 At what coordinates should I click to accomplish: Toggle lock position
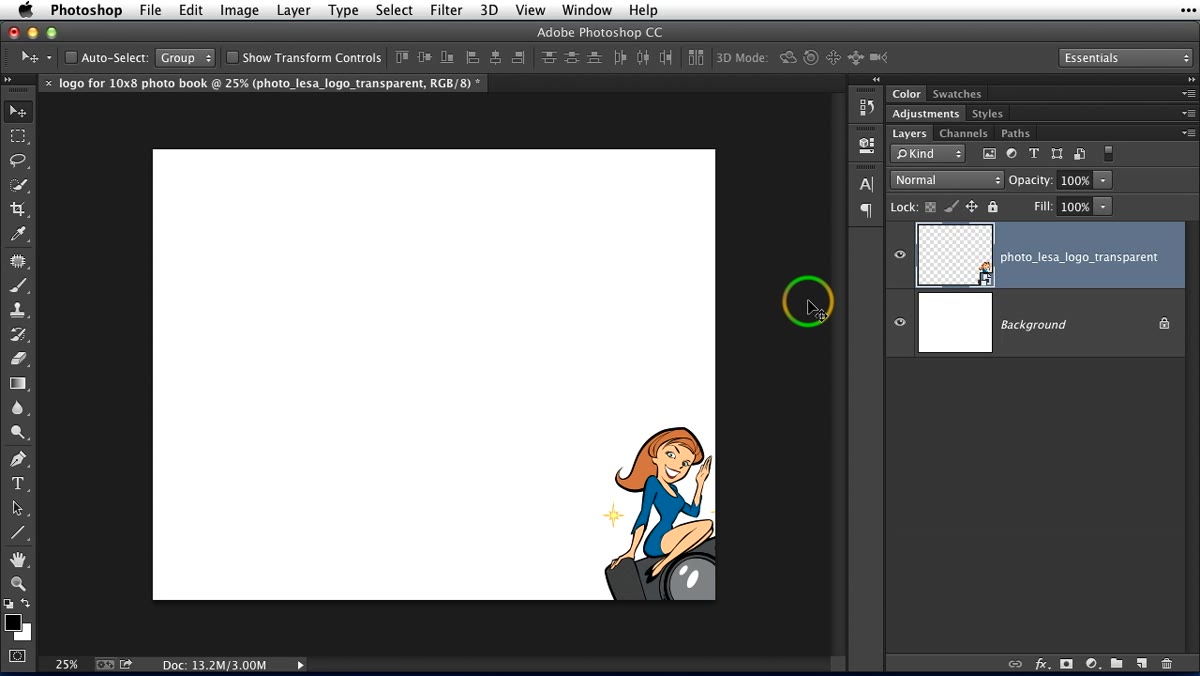coord(971,207)
